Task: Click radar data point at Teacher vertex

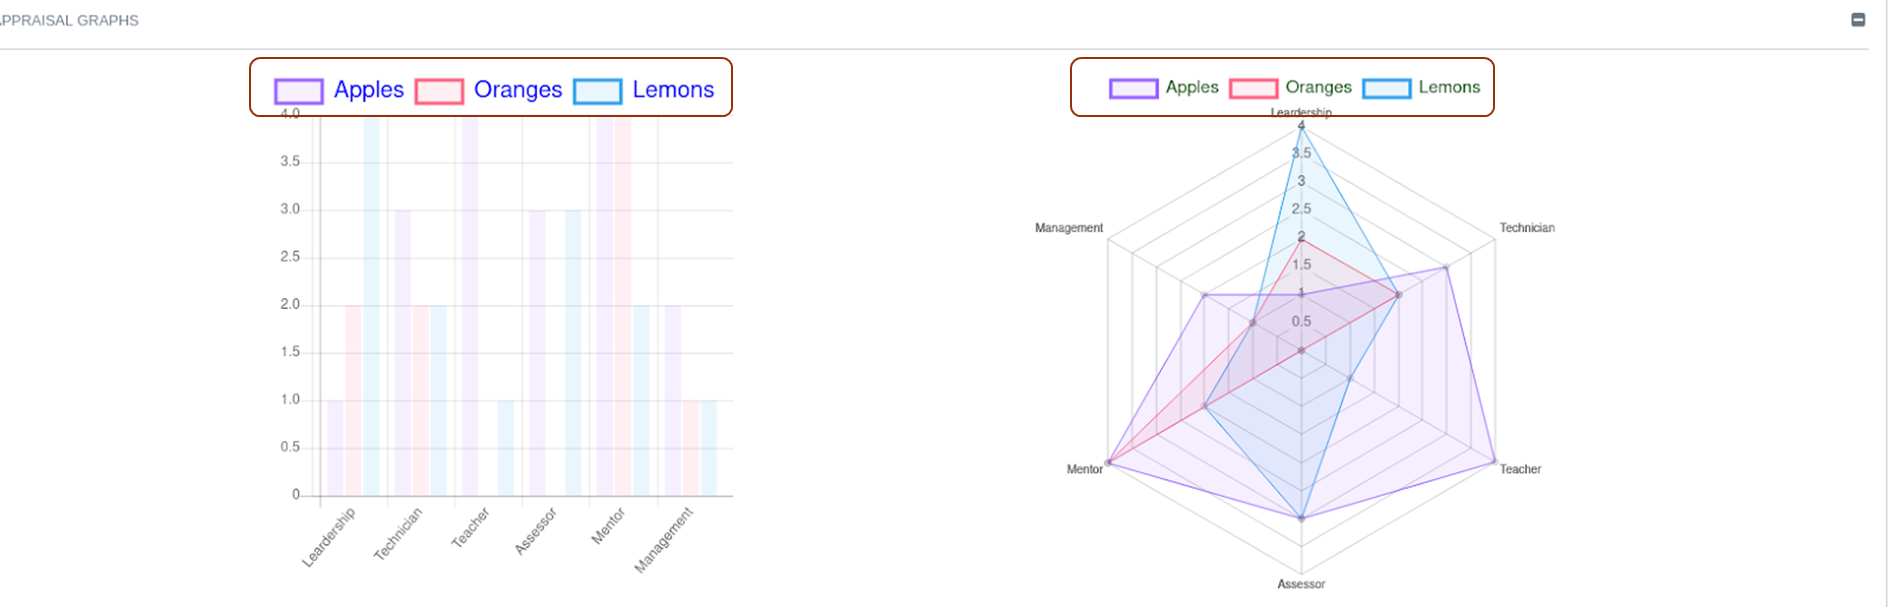Action: 1494,462
